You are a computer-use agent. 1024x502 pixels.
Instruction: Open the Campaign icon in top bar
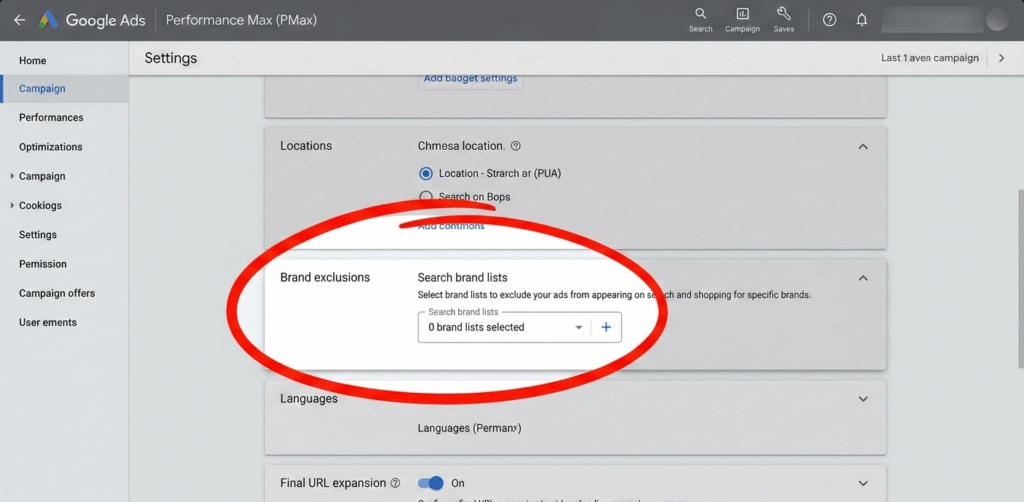(742, 14)
